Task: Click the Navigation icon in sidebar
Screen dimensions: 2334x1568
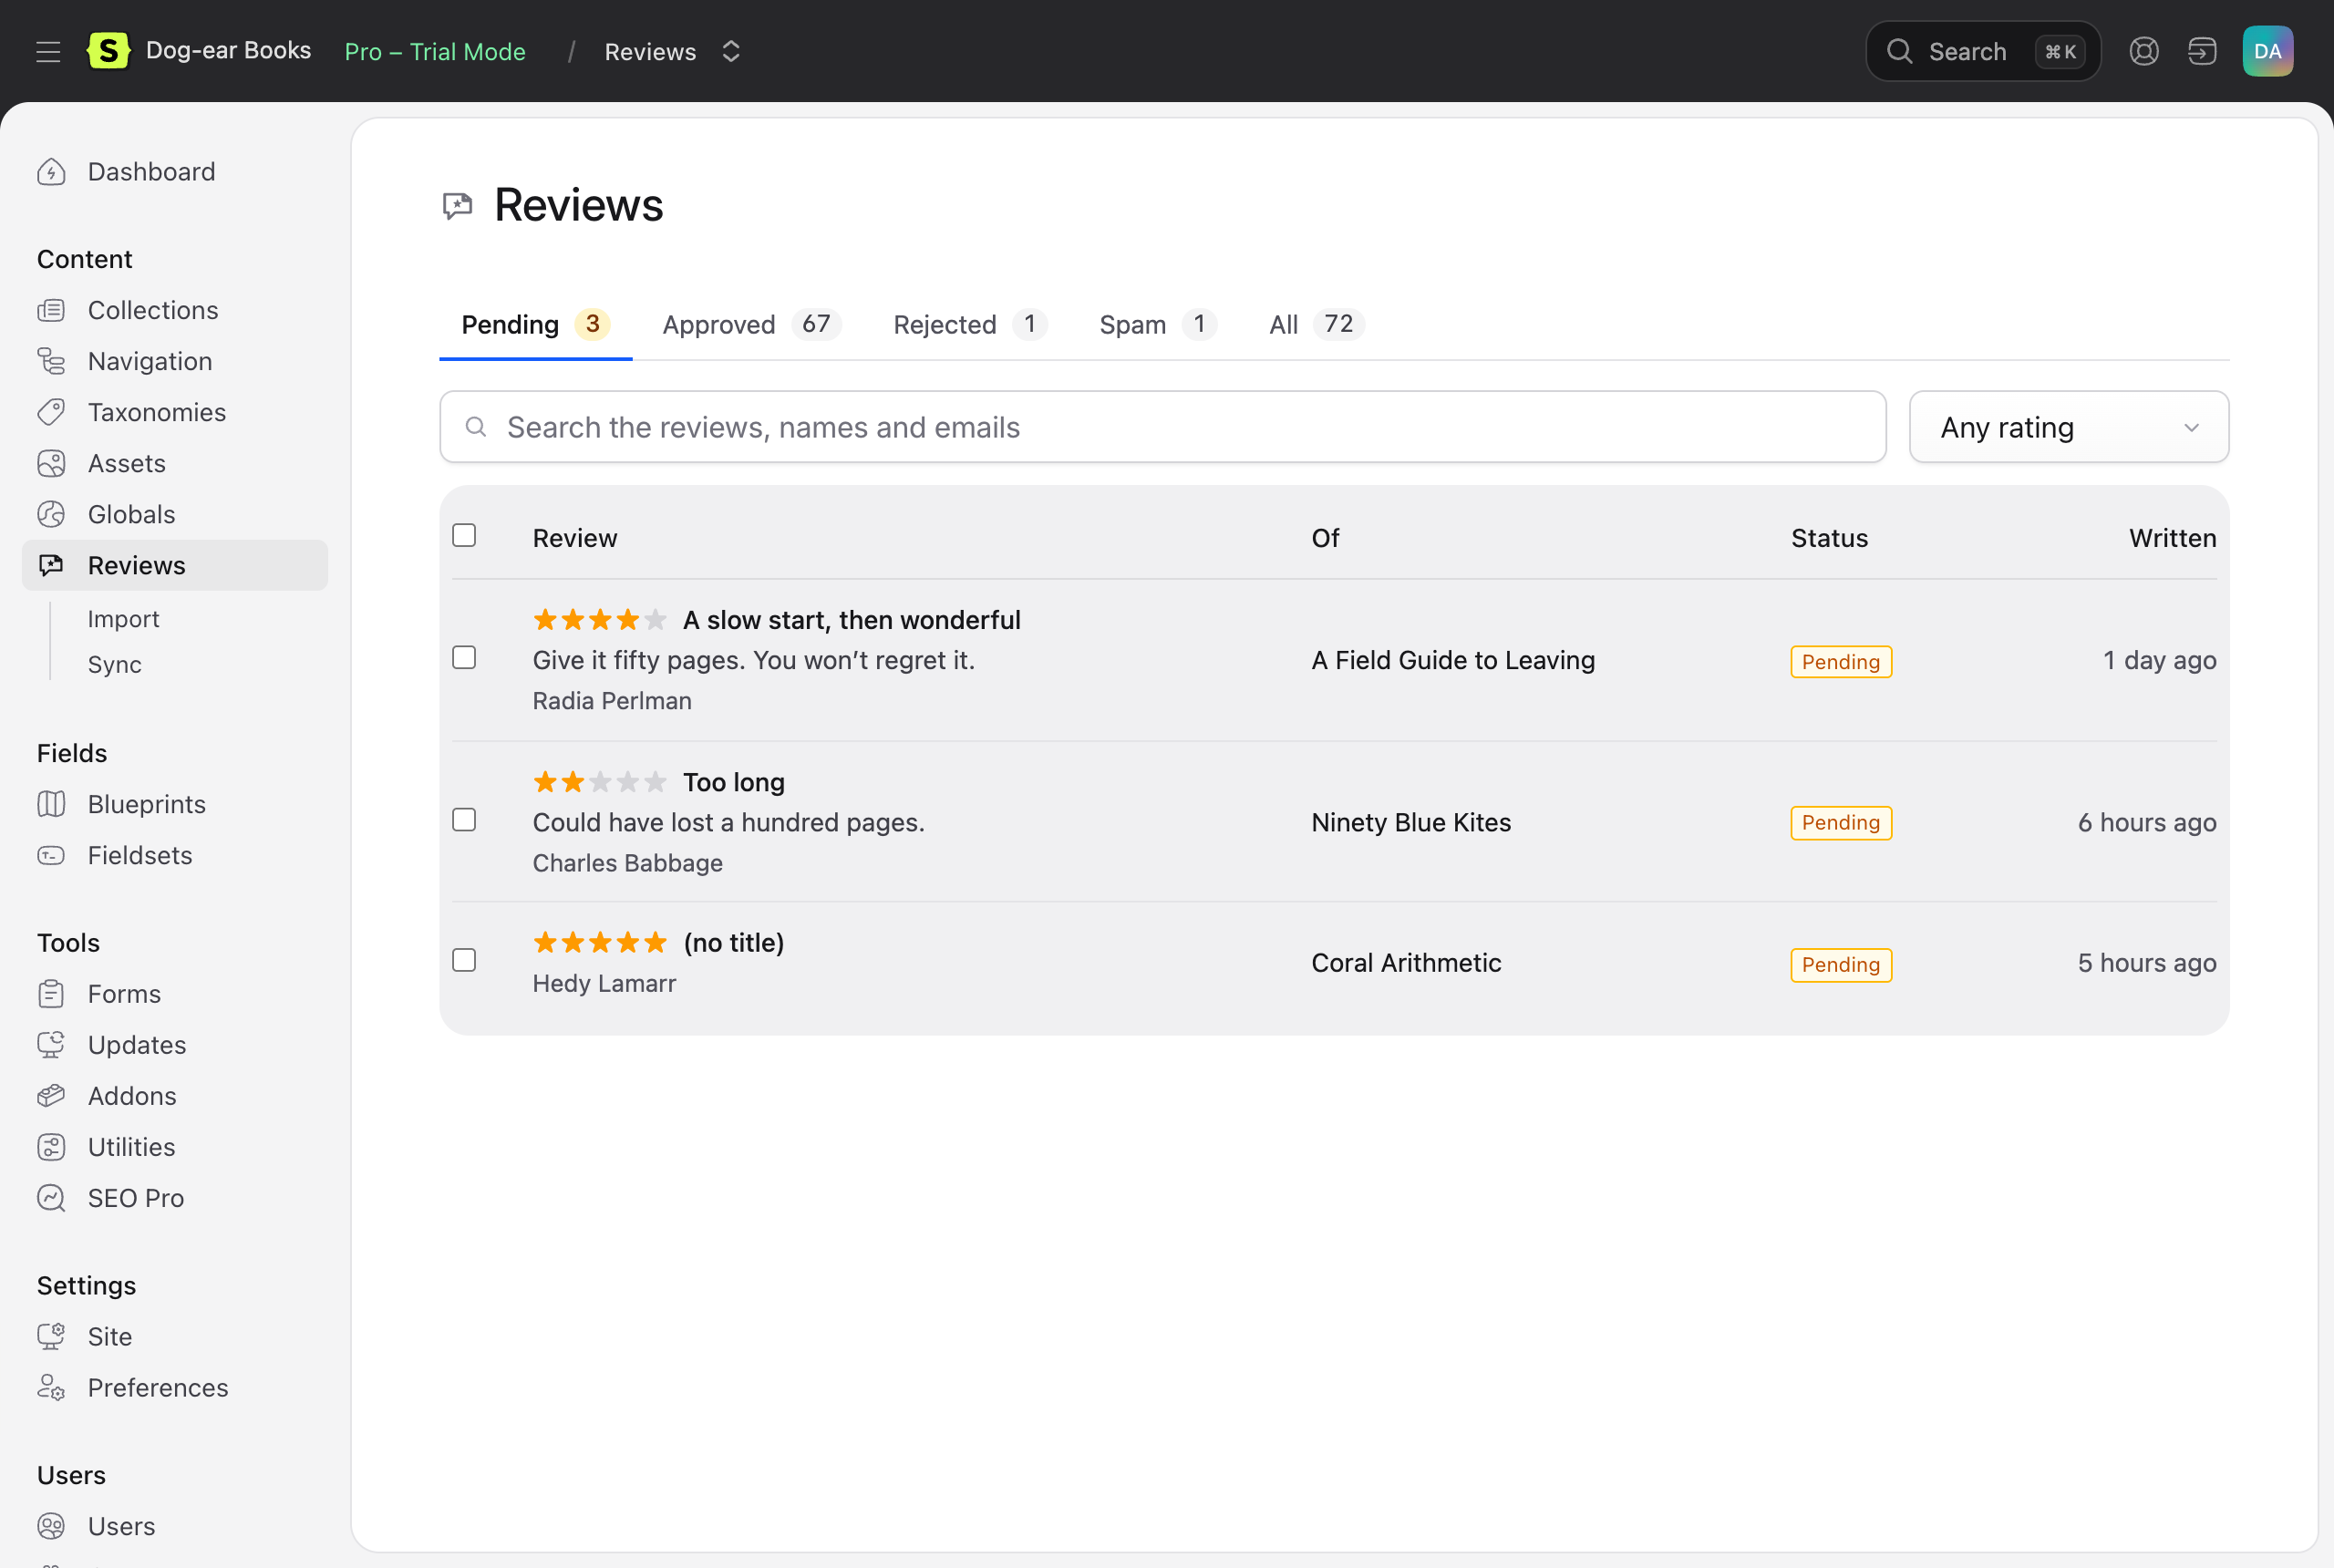Action: point(51,361)
